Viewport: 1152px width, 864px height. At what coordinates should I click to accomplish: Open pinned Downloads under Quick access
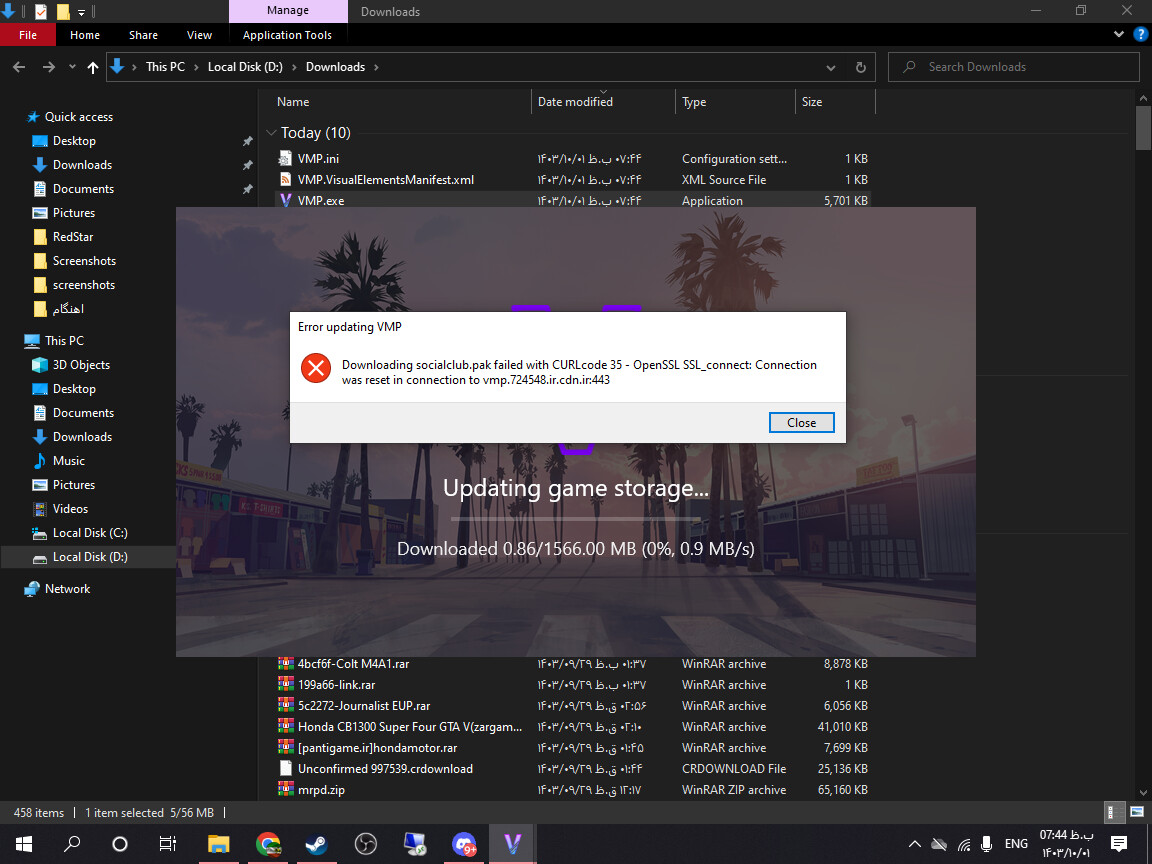(x=82, y=165)
